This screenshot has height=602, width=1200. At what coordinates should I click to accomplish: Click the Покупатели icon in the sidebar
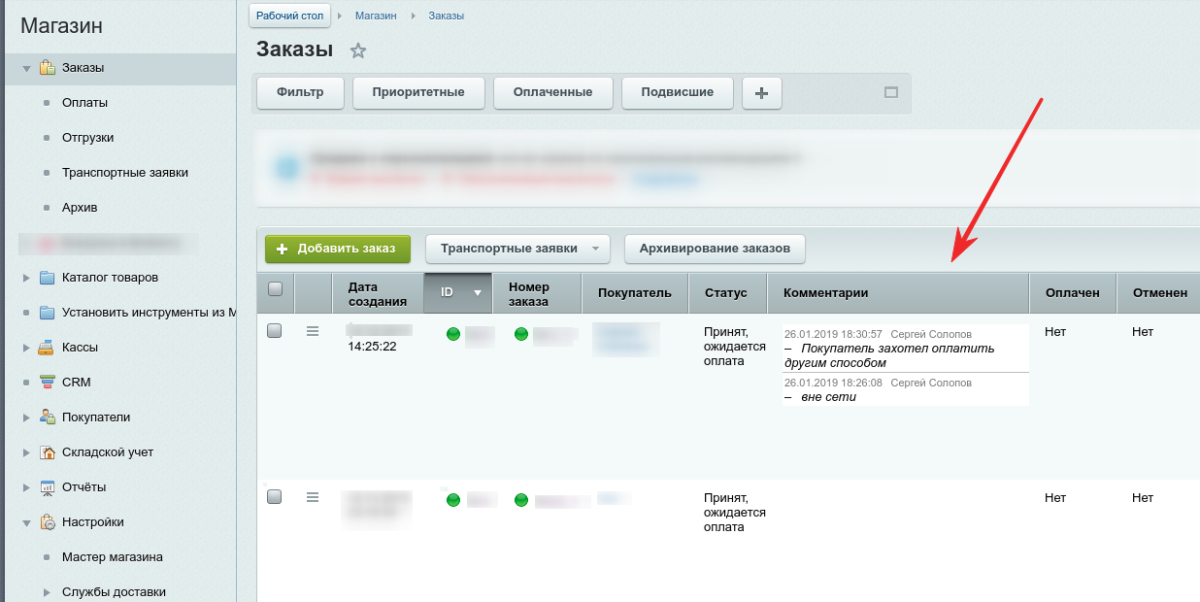(46, 417)
